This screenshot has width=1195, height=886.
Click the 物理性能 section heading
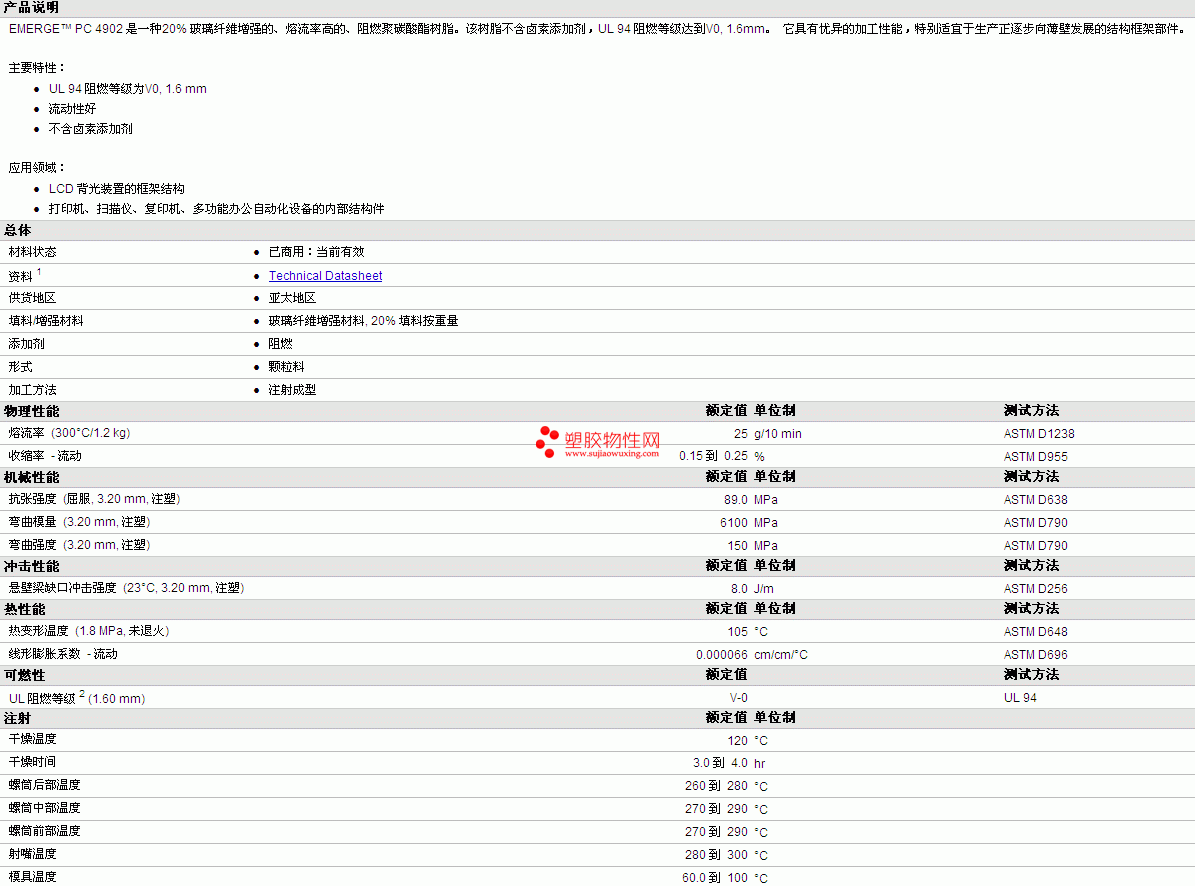coord(31,411)
